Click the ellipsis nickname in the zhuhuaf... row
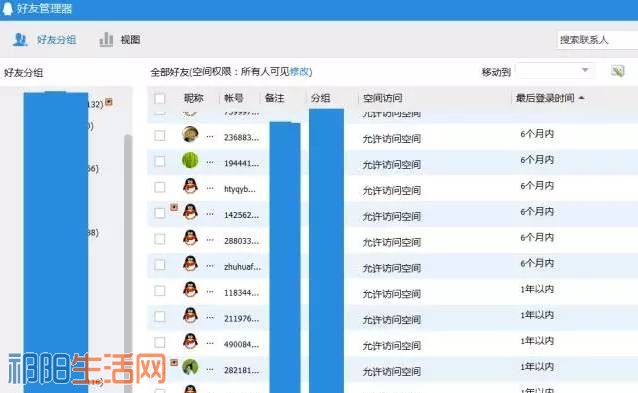This screenshot has width=638, height=393. 210,266
